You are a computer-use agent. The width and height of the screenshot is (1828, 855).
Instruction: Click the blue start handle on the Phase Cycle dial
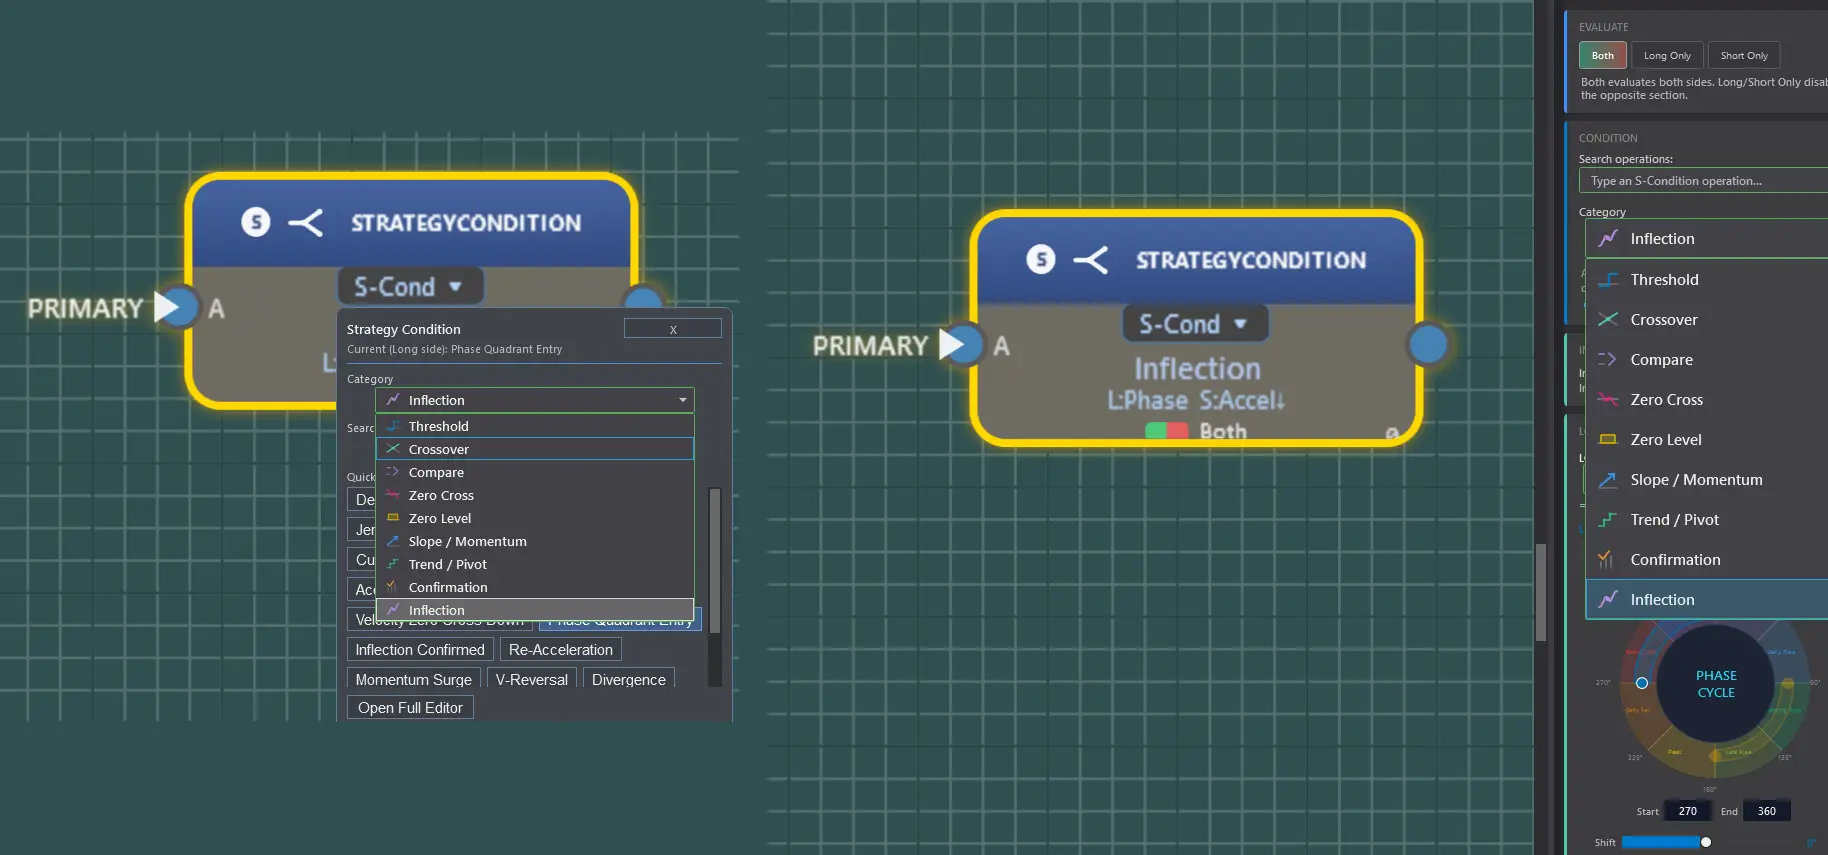coord(1642,683)
